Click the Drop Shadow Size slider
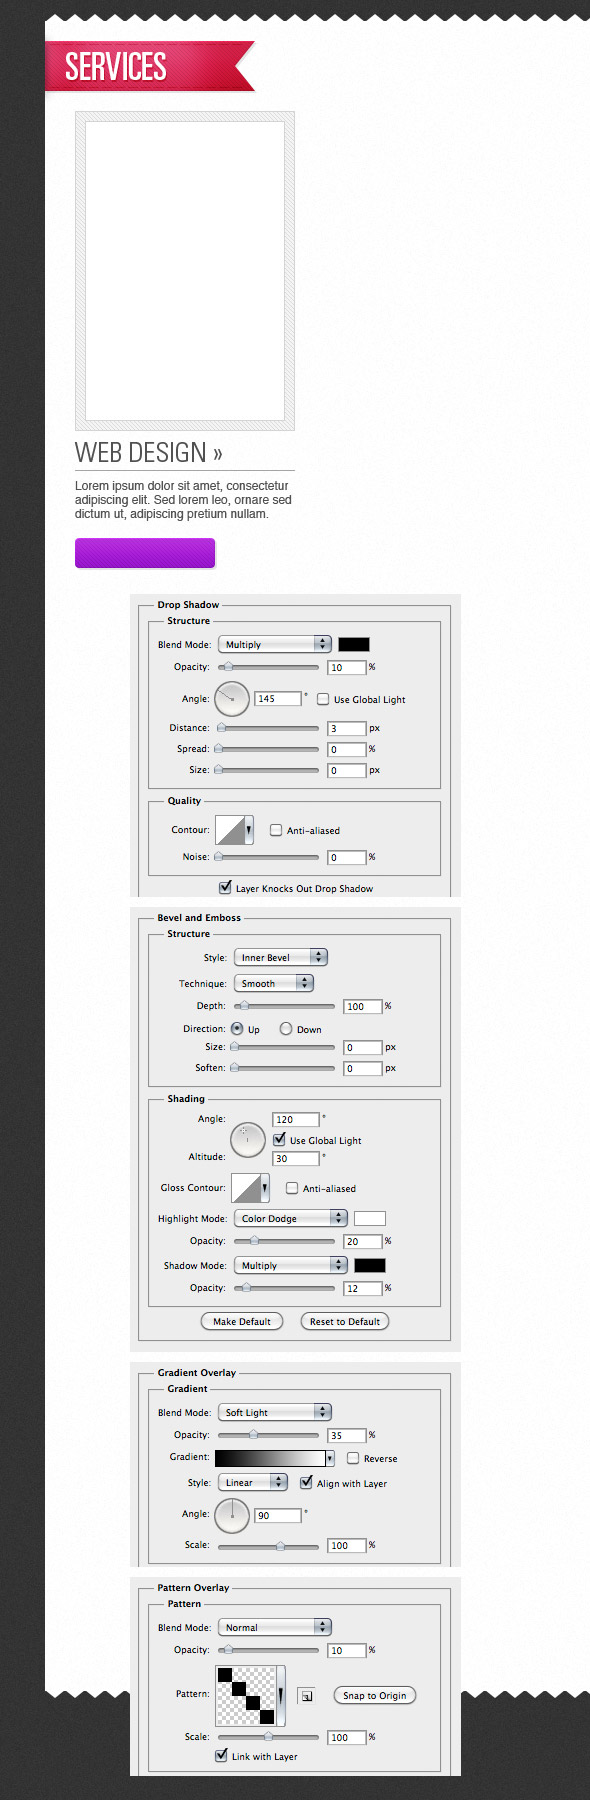Viewport: 590px width, 1800px height. [x=268, y=770]
